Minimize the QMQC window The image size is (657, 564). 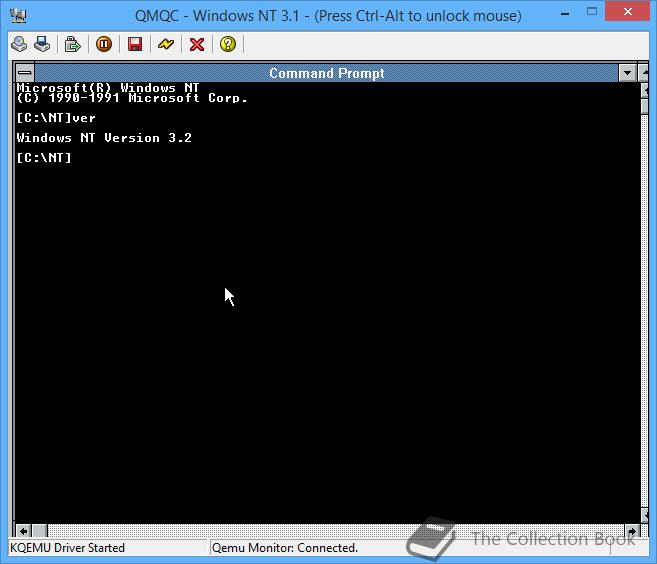point(565,14)
